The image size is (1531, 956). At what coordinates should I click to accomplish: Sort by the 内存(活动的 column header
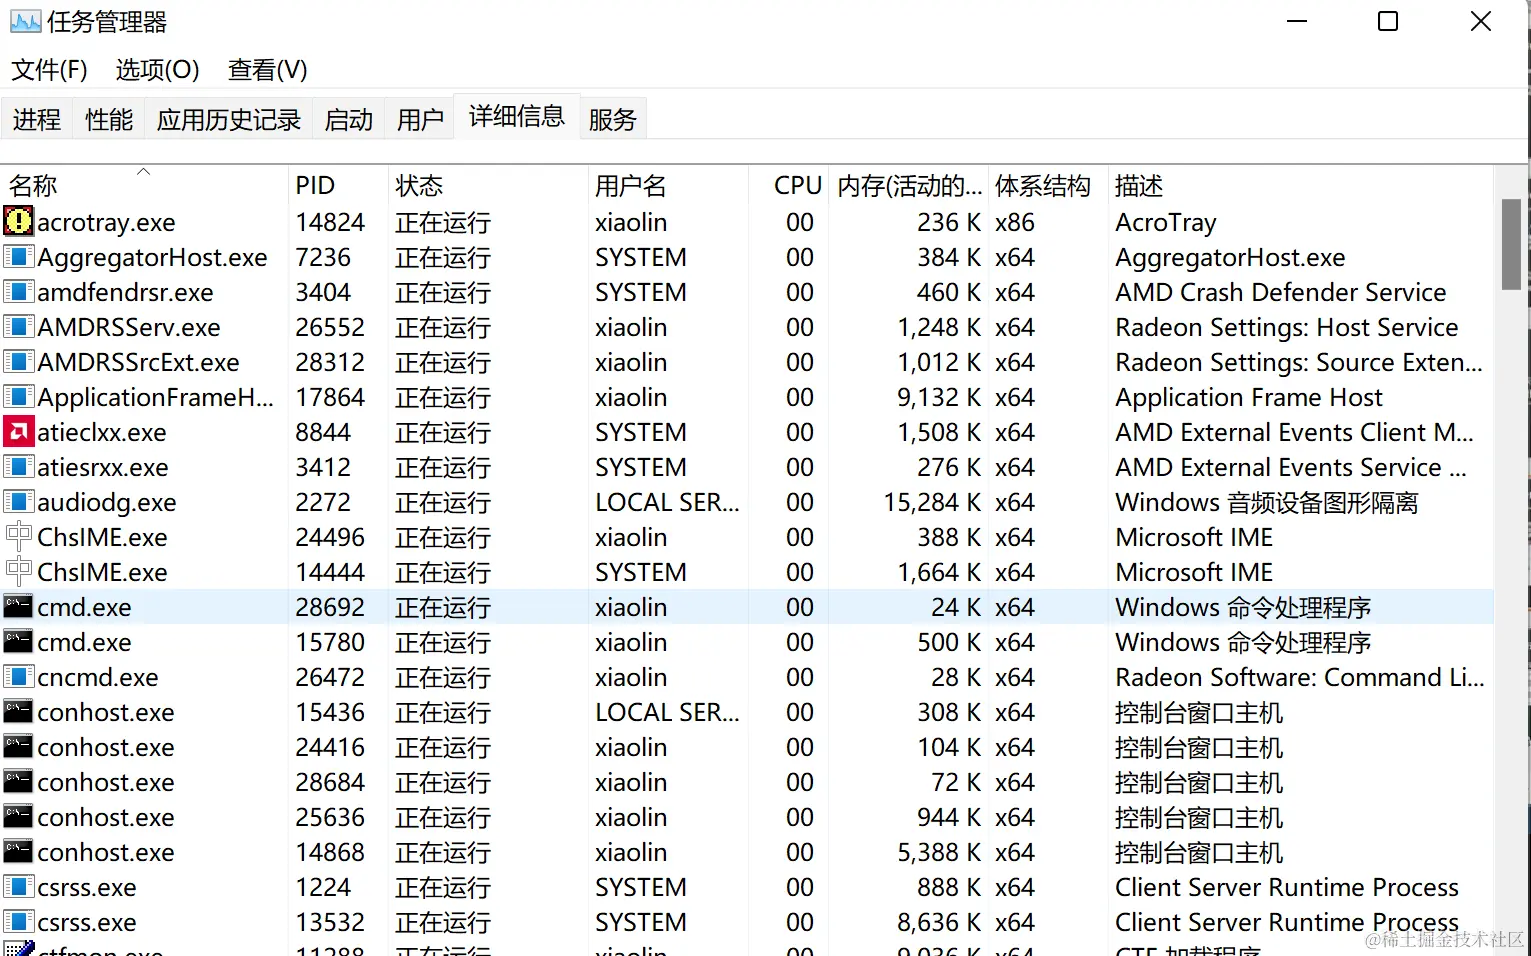(x=909, y=185)
